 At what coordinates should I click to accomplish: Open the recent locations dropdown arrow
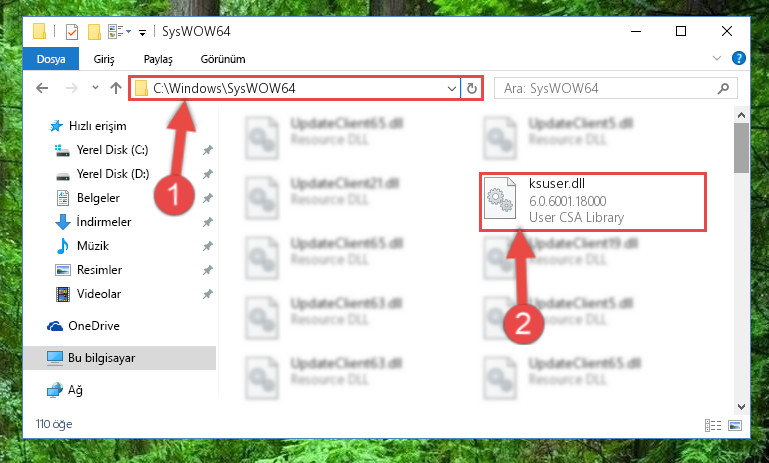(95, 88)
